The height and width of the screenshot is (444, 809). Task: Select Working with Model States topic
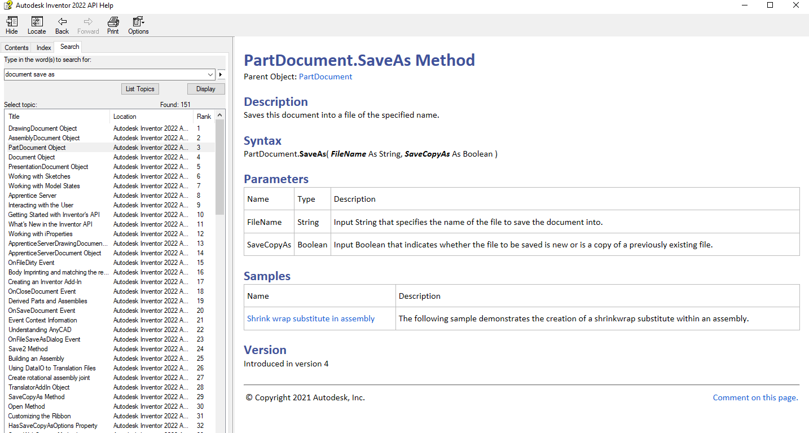pyautogui.click(x=44, y=186)
